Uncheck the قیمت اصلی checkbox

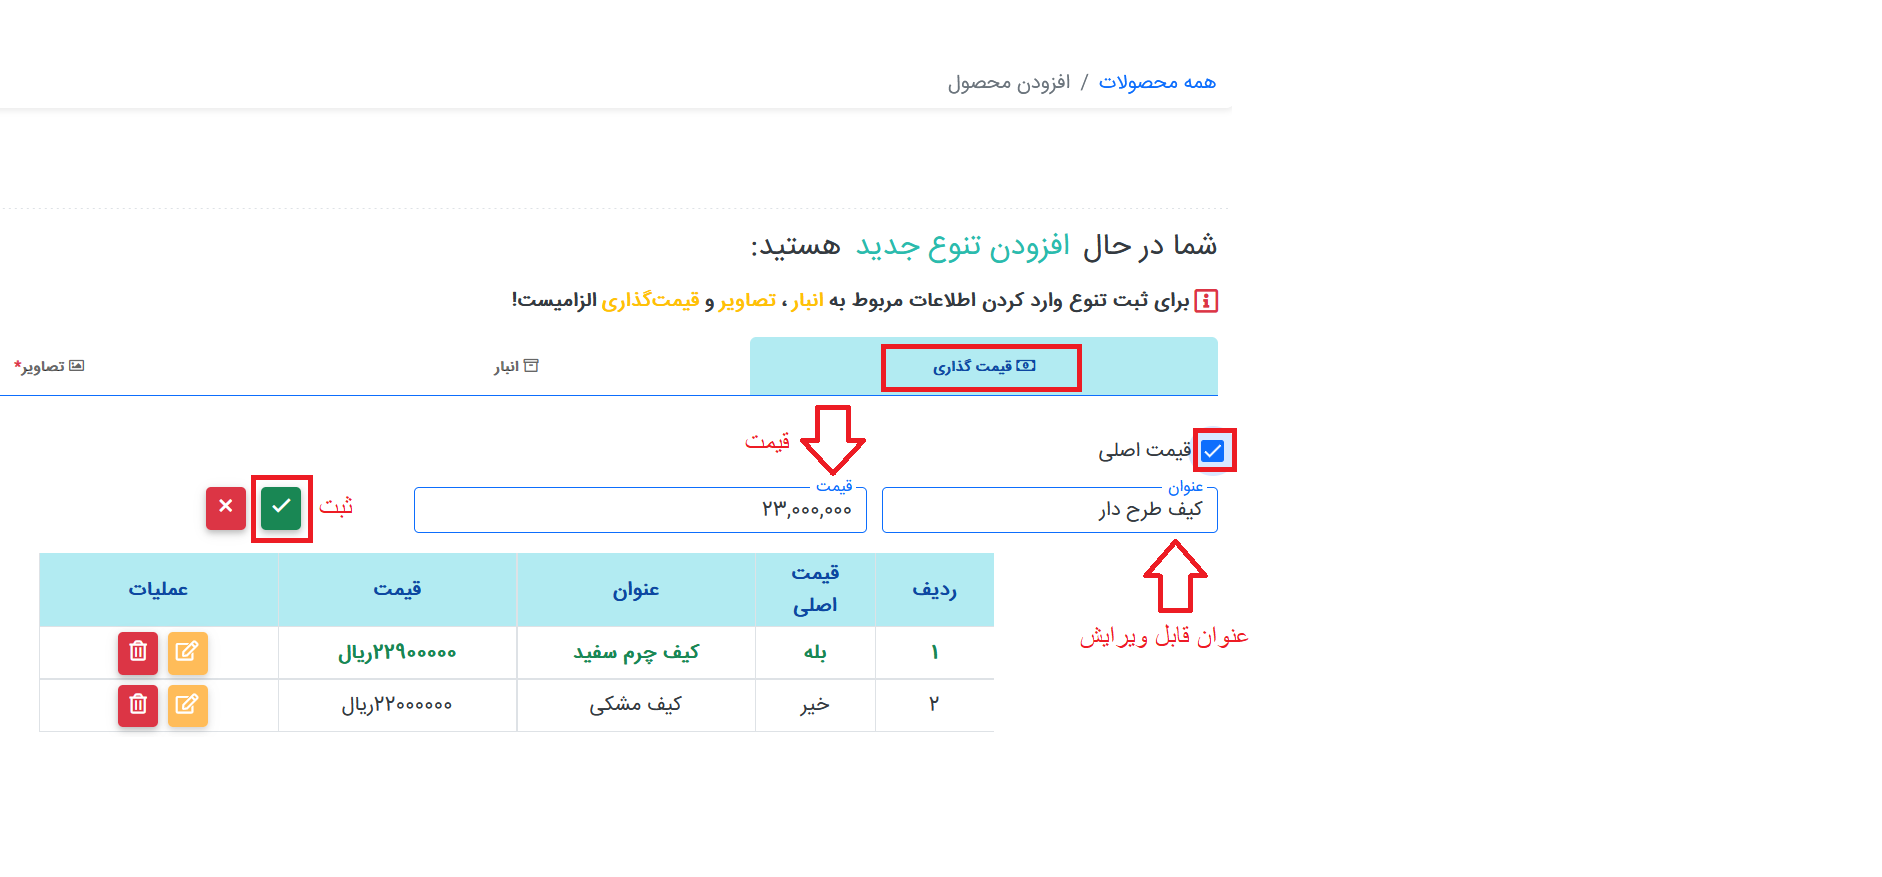[x=1212, y=451]
